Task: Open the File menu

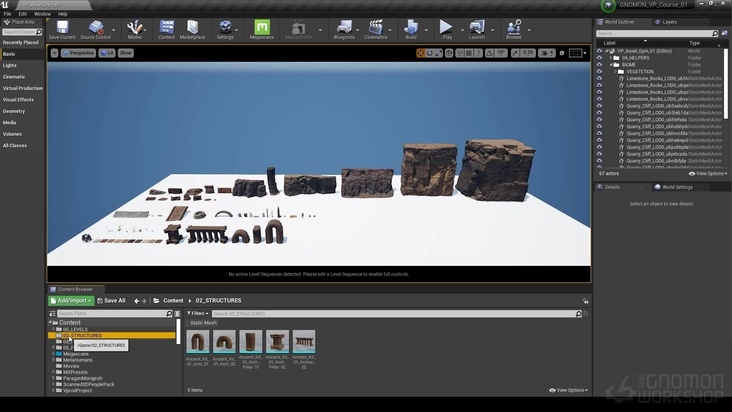Action: point(7,14)
